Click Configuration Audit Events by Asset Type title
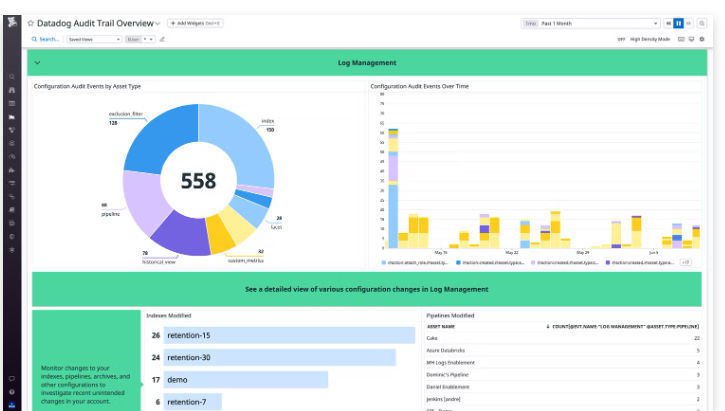The image size is (725, 411). click(87, 86)
